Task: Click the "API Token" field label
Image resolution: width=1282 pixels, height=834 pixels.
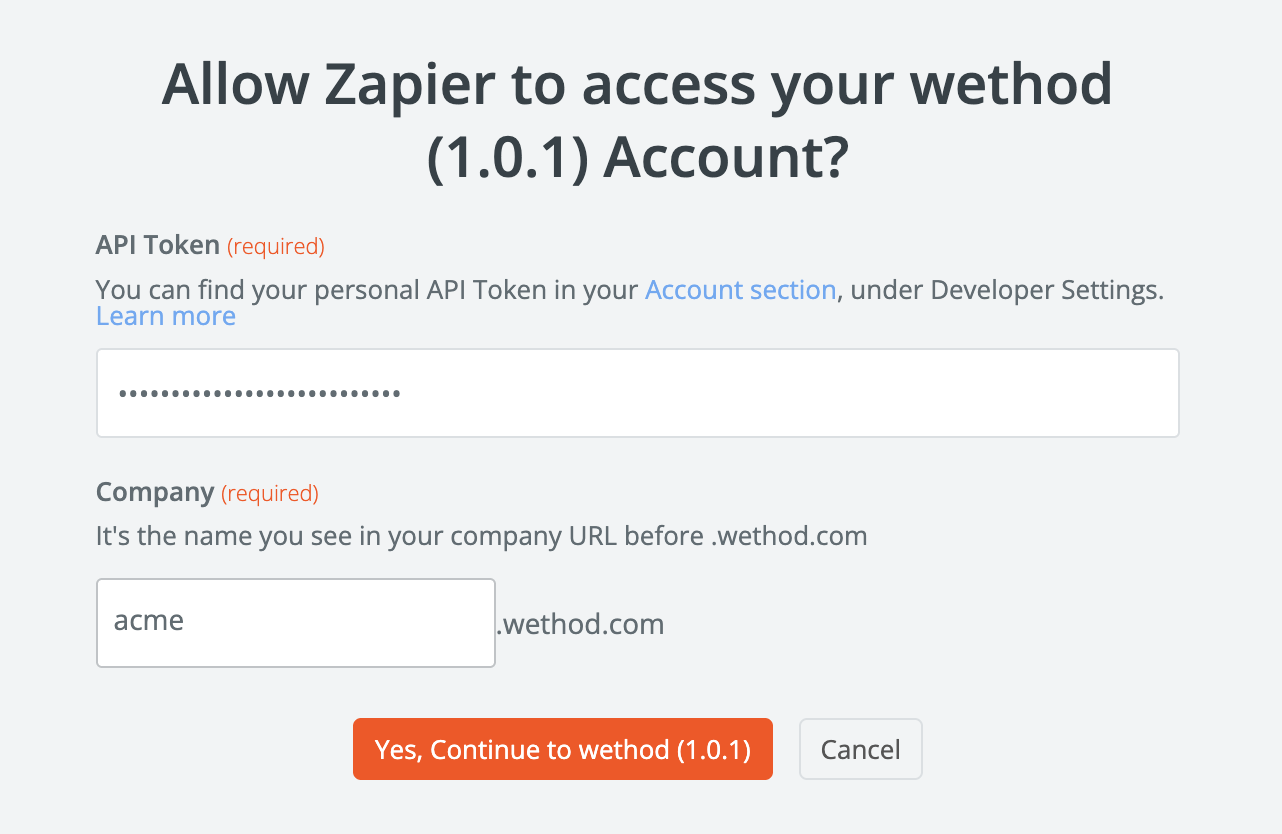Action: (158, 245)
